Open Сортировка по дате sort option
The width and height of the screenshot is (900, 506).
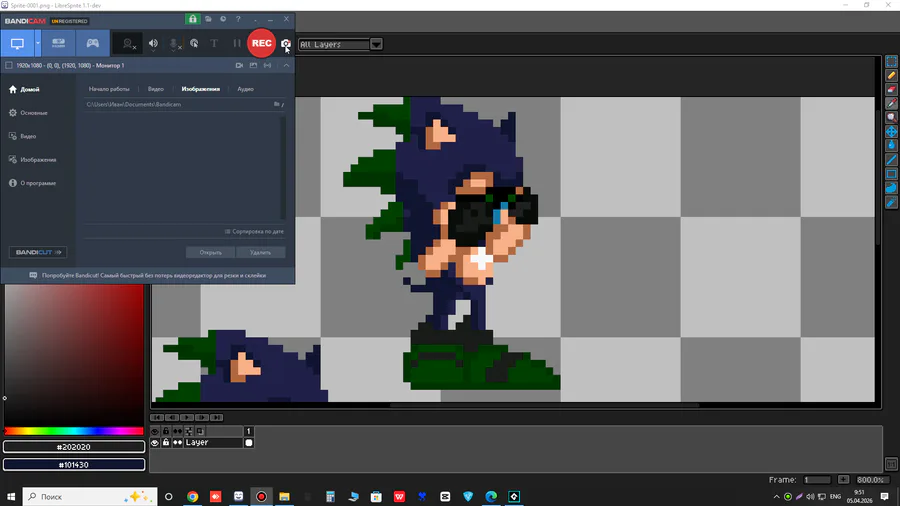point(254,232)
